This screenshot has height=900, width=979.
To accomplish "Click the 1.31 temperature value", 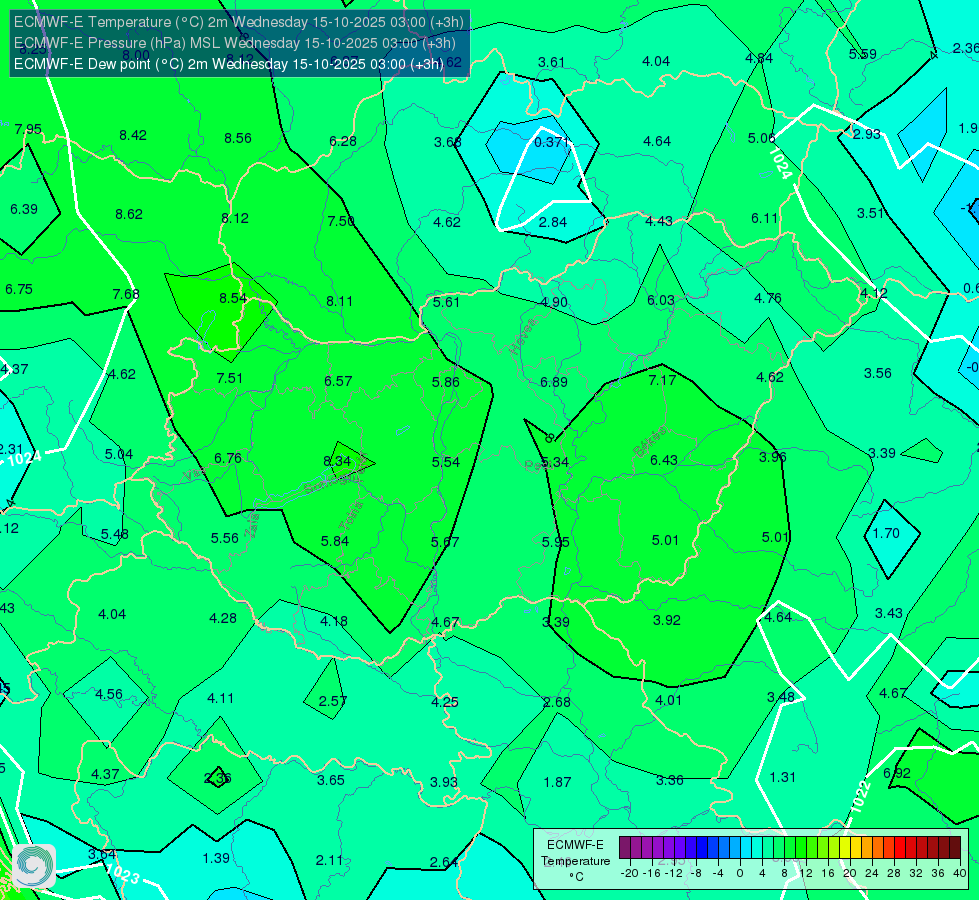I will click(x=782, y=778).
